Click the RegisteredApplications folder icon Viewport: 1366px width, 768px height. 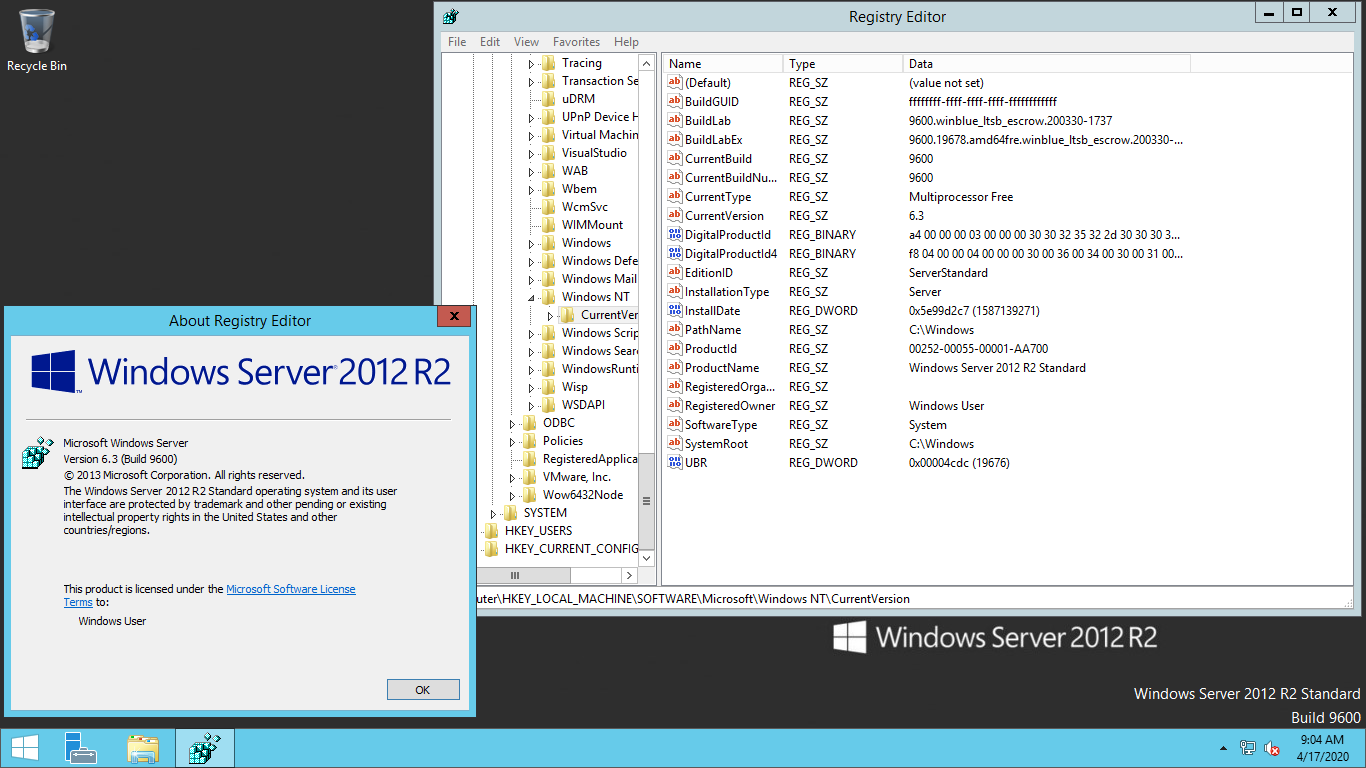529,459
